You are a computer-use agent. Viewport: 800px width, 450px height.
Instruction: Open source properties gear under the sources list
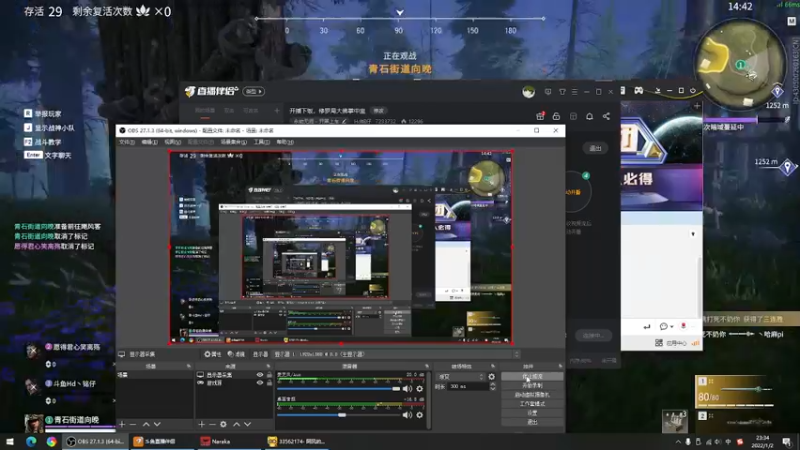pyautogui.click(x=223, y=424)
